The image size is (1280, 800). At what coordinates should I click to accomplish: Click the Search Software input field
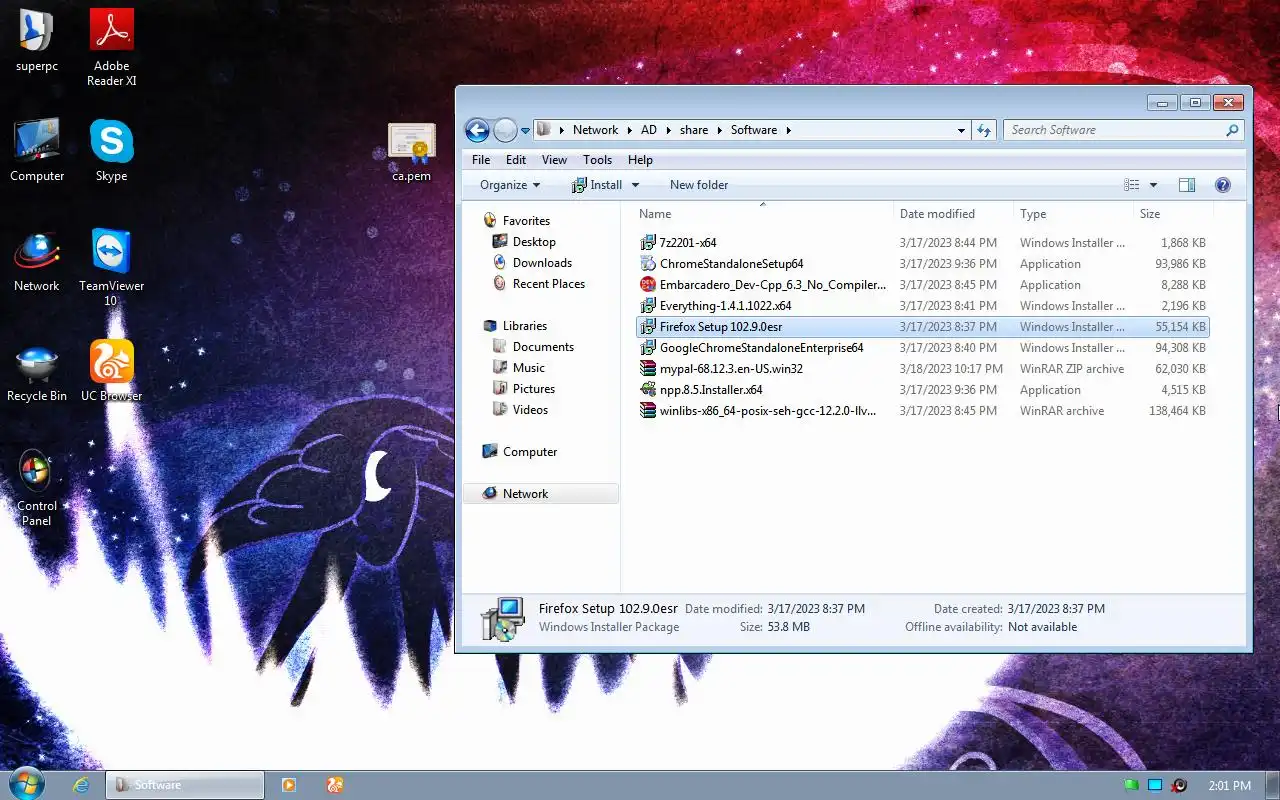pyautogui.click(x=1113, y=130)
